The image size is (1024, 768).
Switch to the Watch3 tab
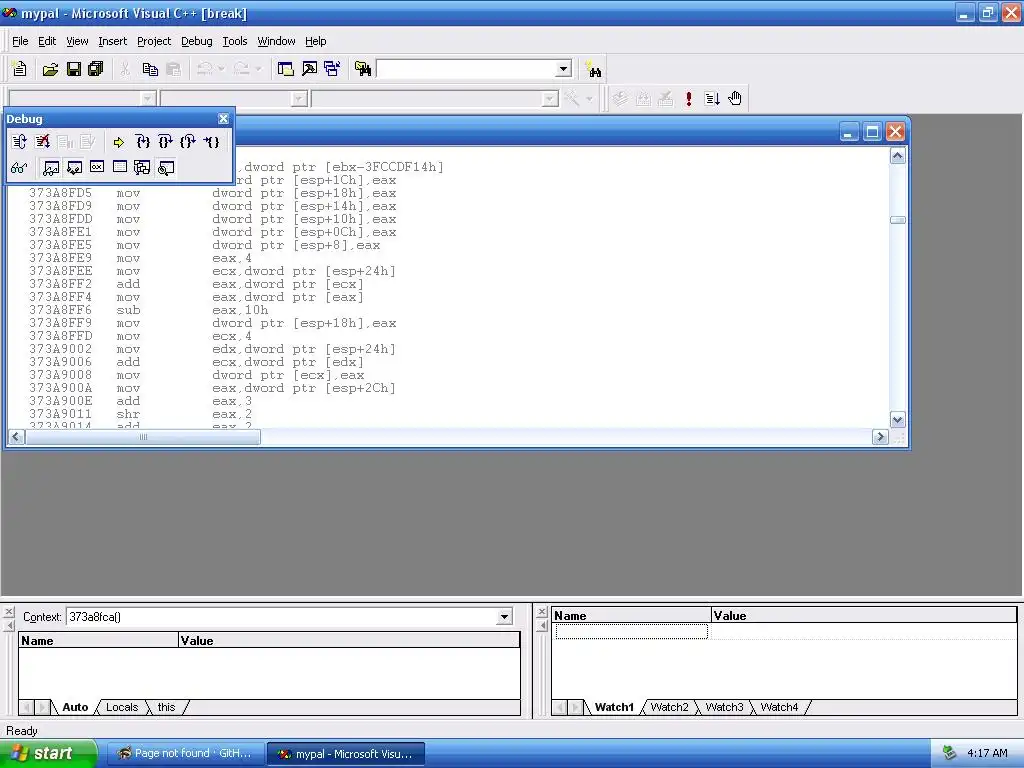(x=724, y=707)
